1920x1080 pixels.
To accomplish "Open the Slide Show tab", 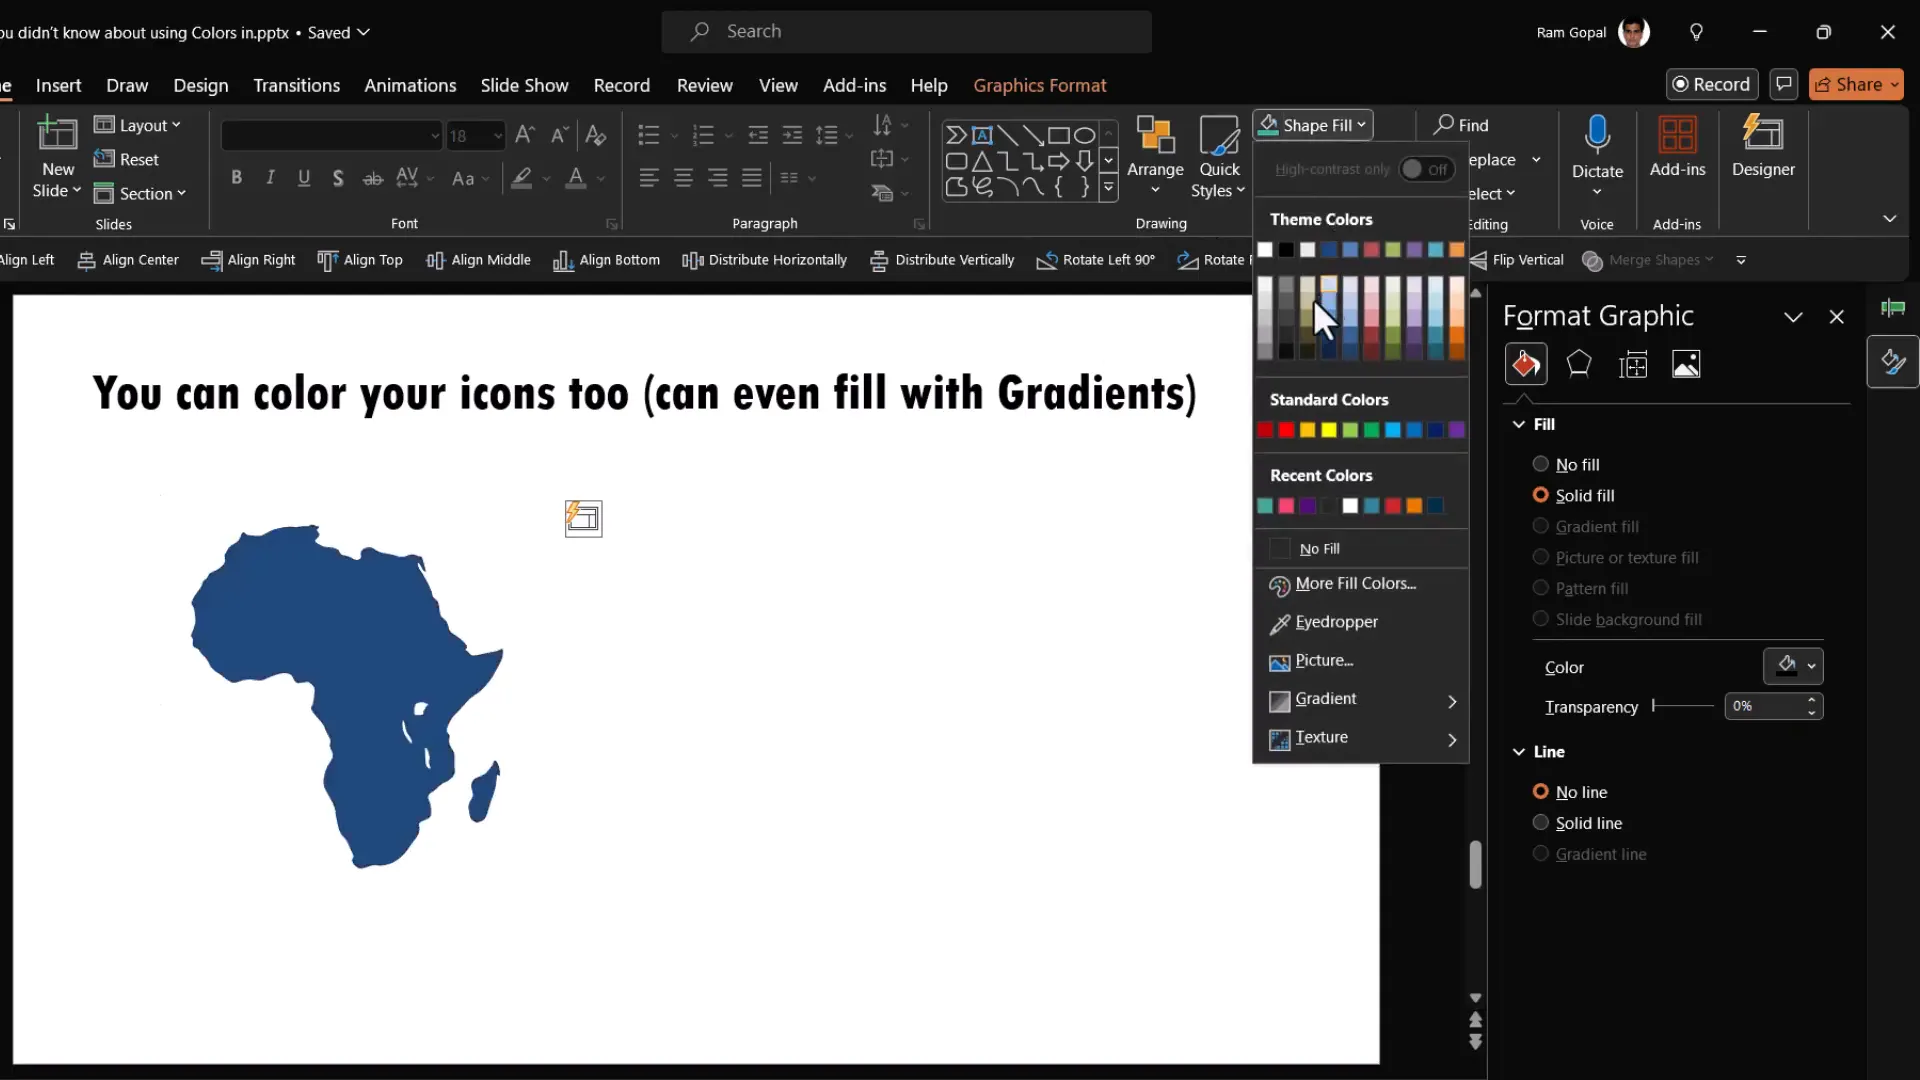I will 524,85.
